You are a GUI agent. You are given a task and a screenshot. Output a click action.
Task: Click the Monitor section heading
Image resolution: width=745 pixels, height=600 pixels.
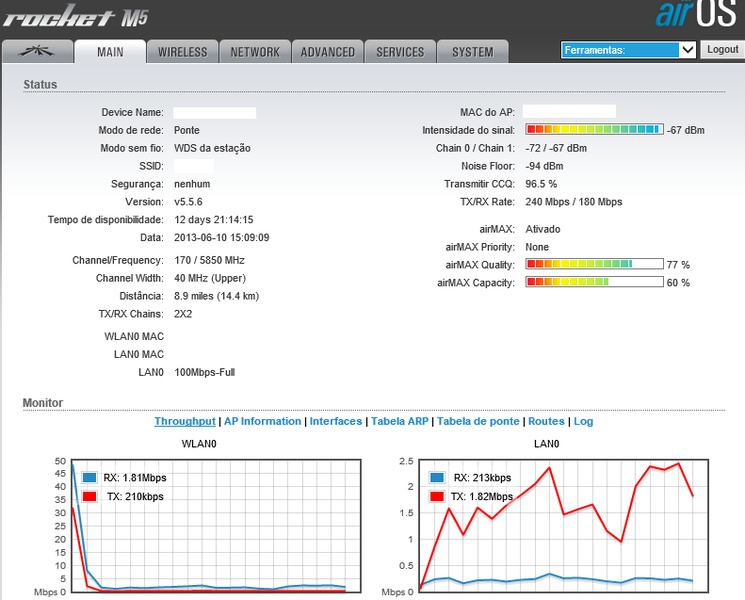coord(43,402)
